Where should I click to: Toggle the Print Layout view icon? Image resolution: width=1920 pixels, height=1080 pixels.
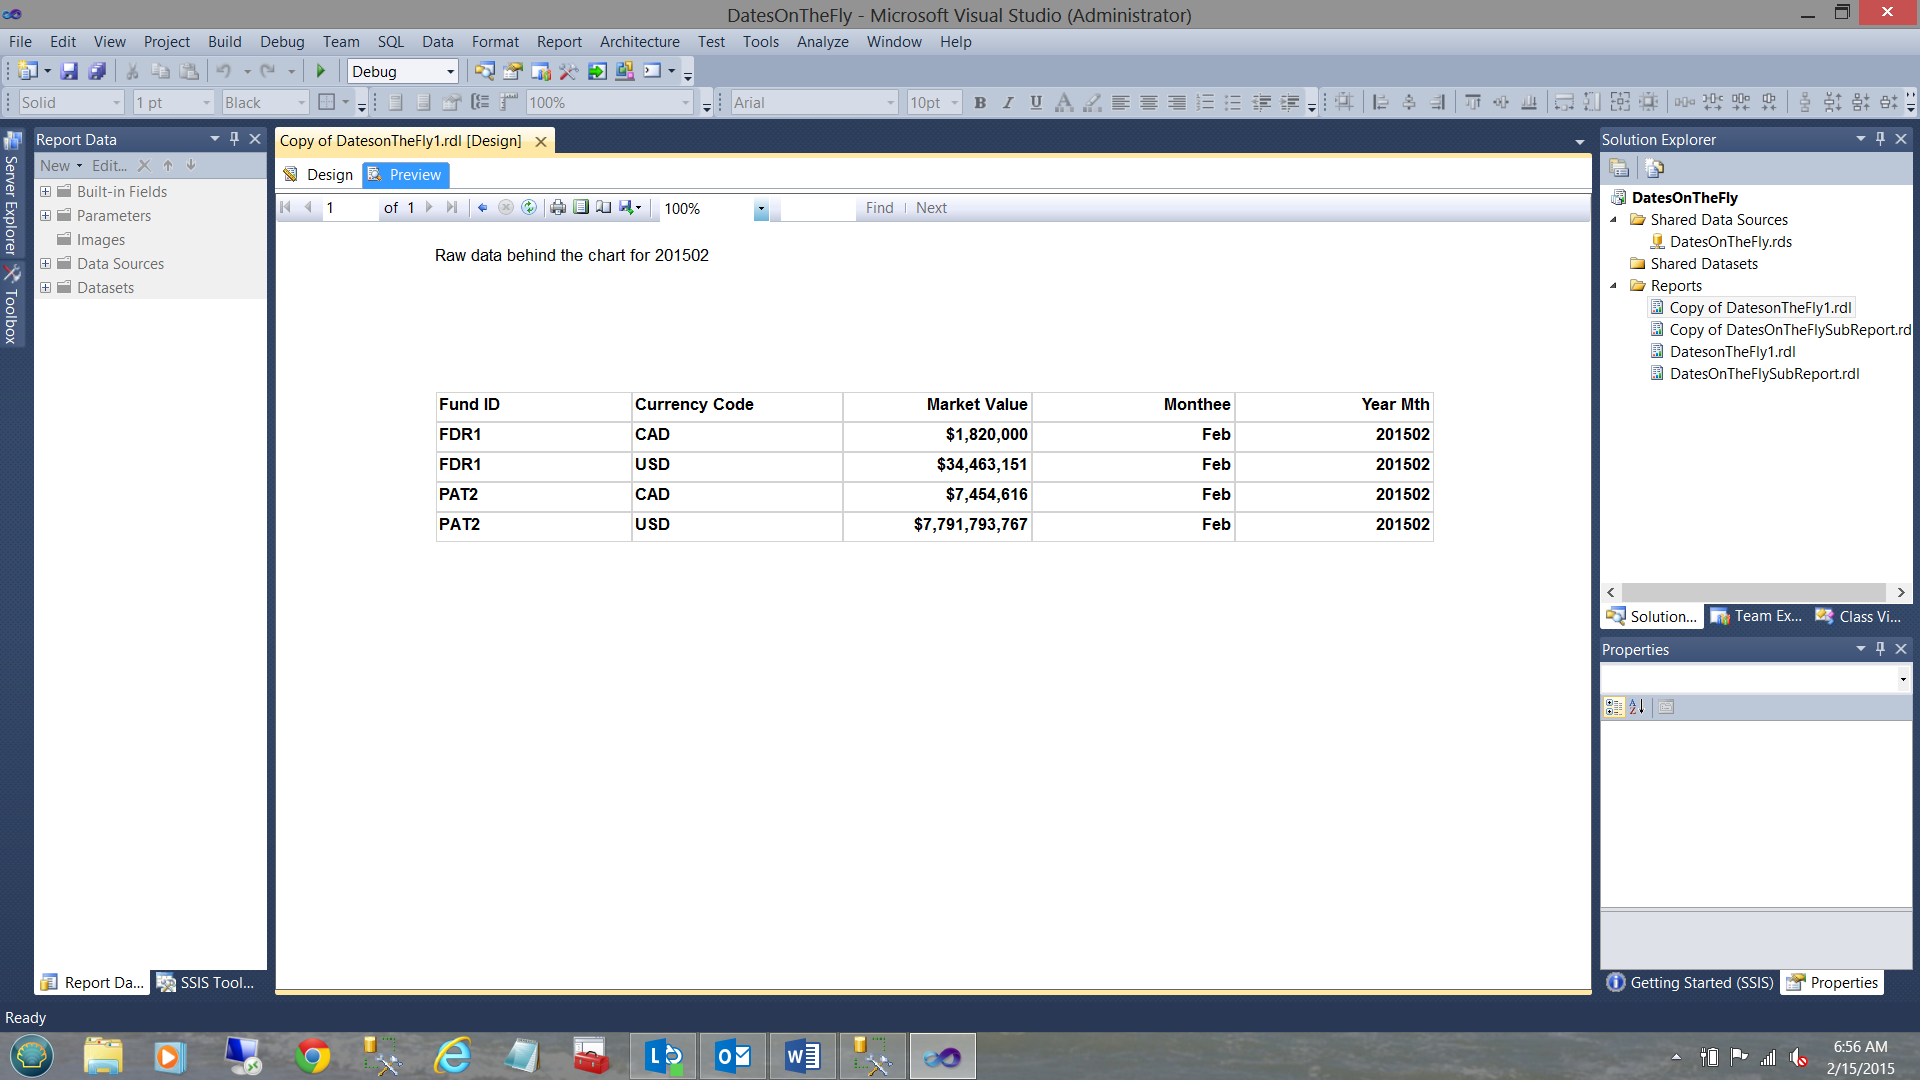[x=581, y=208]
